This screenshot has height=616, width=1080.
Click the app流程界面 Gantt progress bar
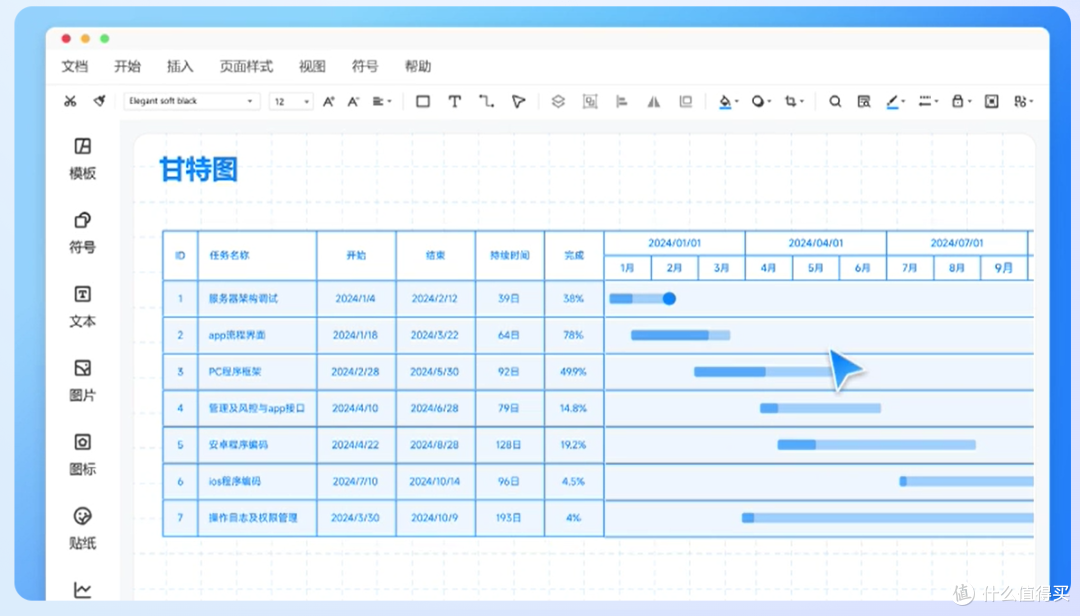tap(681, 335)
